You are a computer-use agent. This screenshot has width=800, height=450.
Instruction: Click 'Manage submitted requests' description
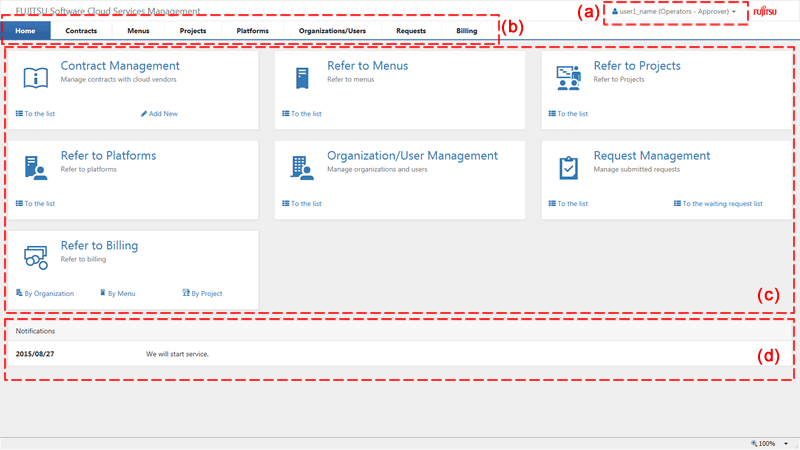click(636, 169)
